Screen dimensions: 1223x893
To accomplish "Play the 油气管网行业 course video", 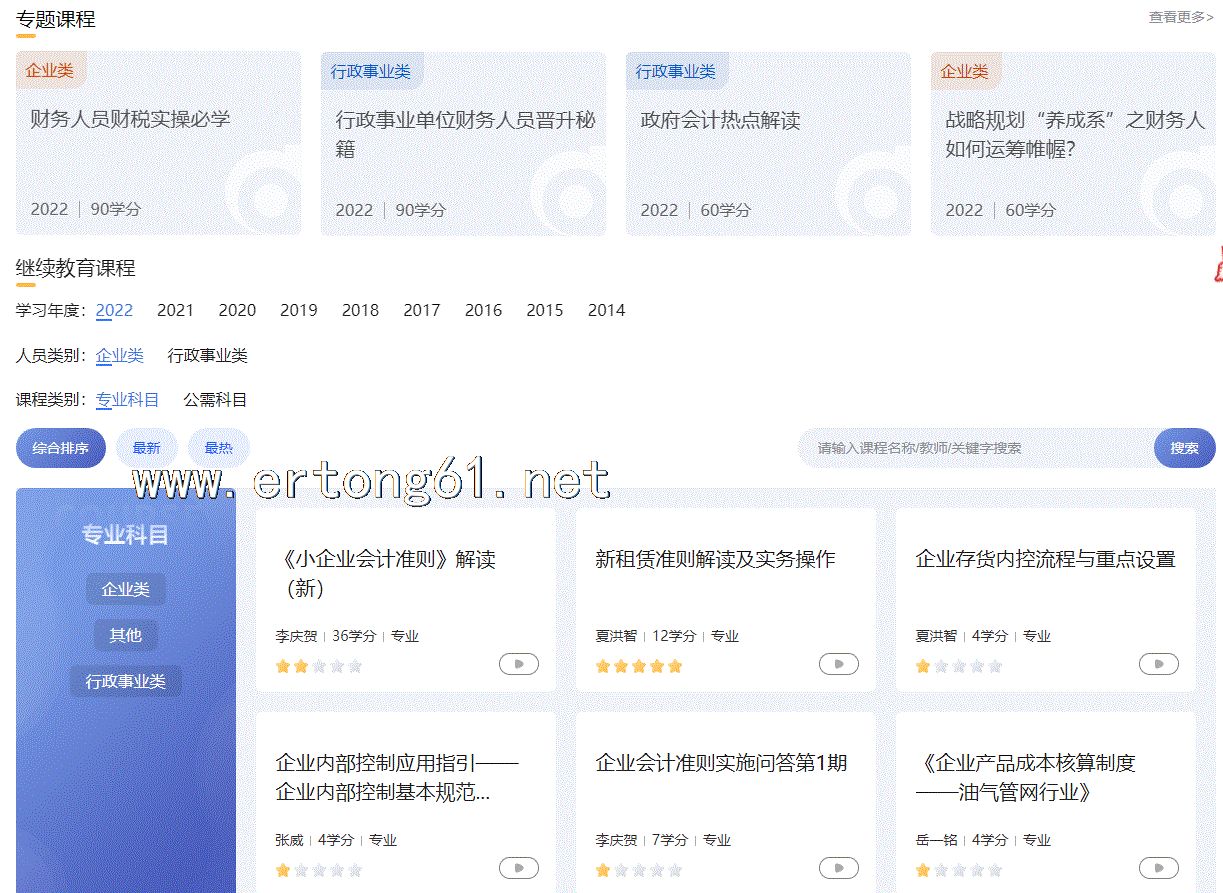I will pos(1158,868).
